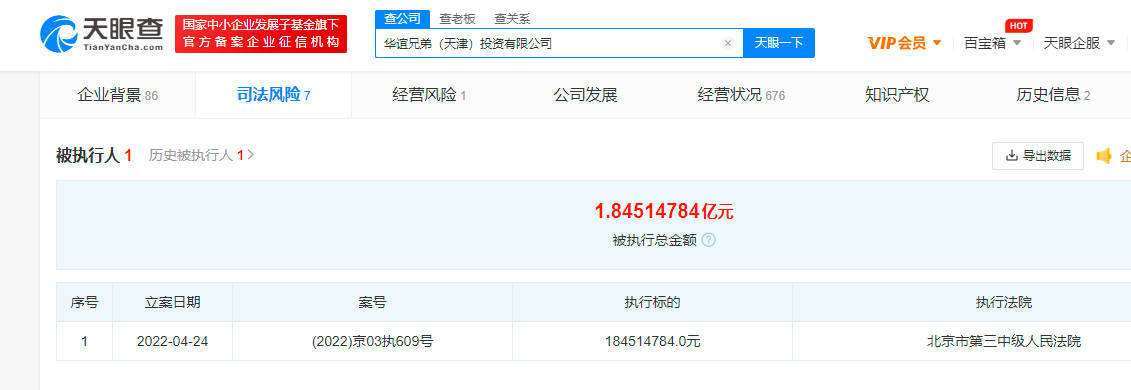Click the 案号 column header
This screenshot has width=1131, height=390.
click(x=373, y=303)
